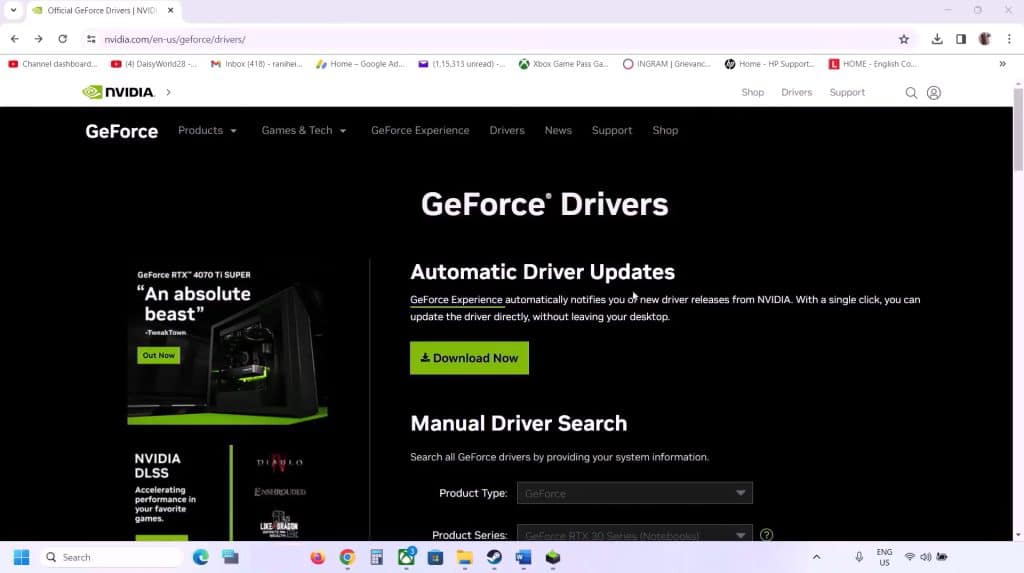1024x573 pixels.
Task: Expand the Products dropdown menu
Action: click(207, 130)
